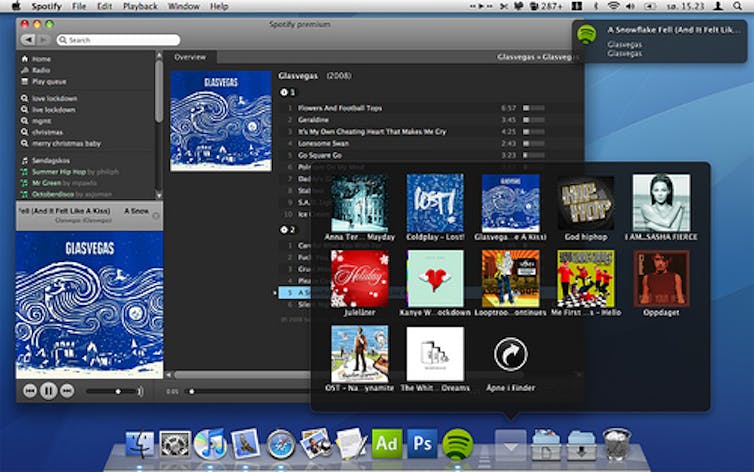Open 'God hiphop' stack item
Screen dimensions: 754x472
(586, 208)
